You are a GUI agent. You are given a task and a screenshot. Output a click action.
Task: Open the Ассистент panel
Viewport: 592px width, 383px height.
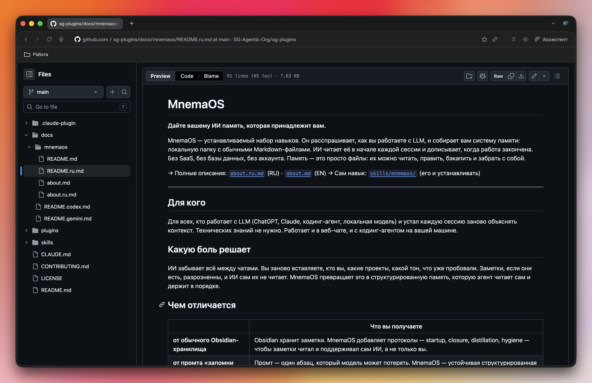[x=551, y=39]
